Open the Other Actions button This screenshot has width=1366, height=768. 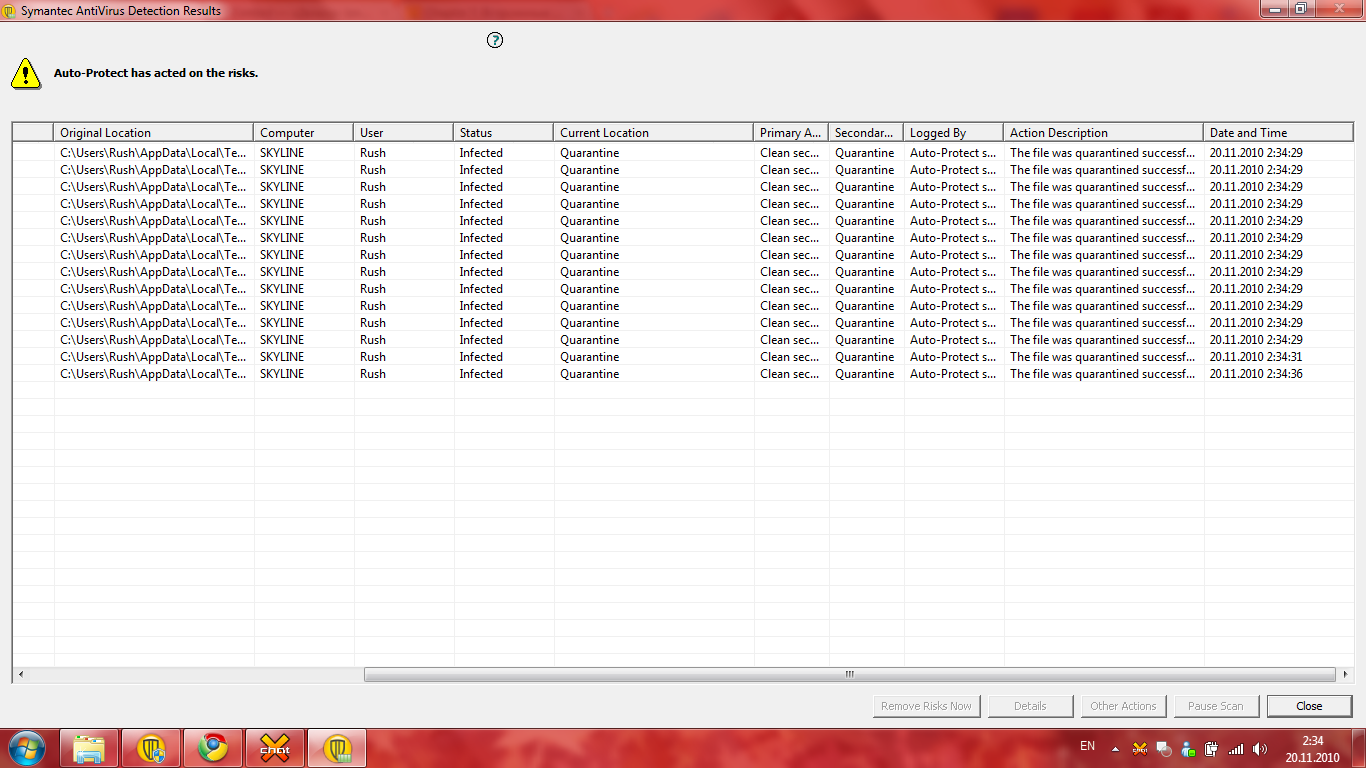click(x=1123, y=706)
